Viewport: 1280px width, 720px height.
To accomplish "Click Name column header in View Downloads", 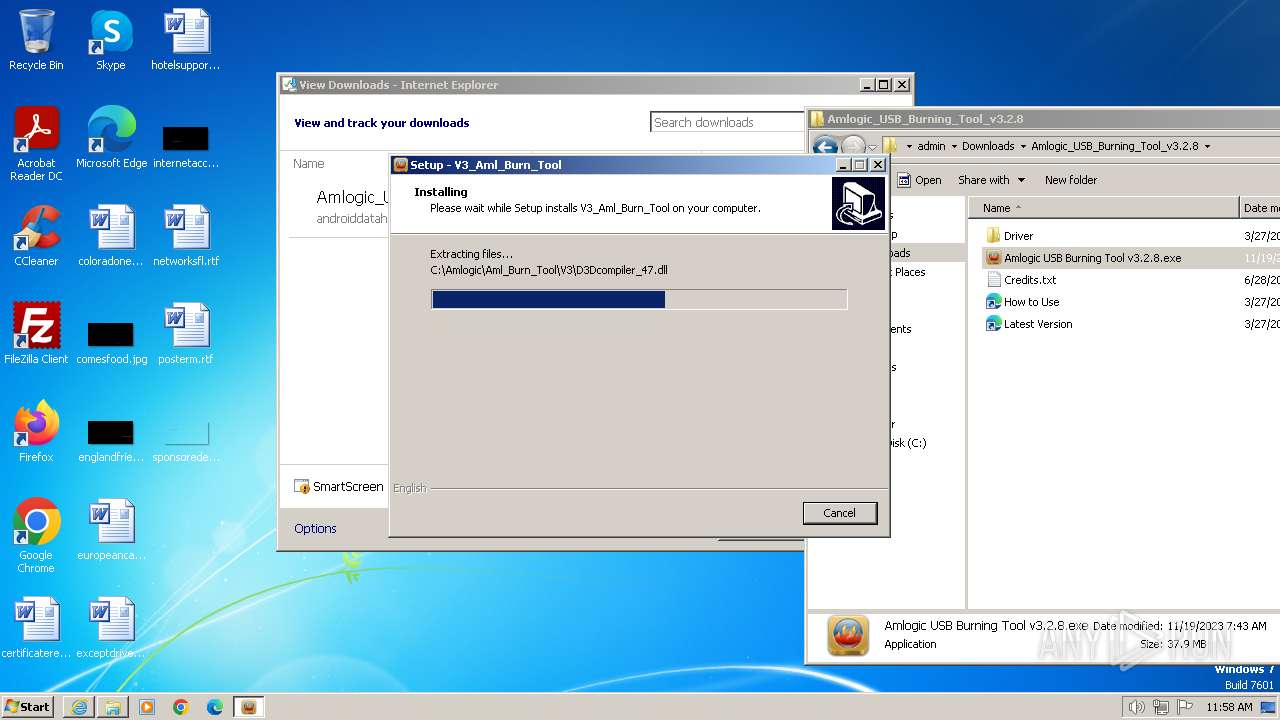I will tap(309, 164).
